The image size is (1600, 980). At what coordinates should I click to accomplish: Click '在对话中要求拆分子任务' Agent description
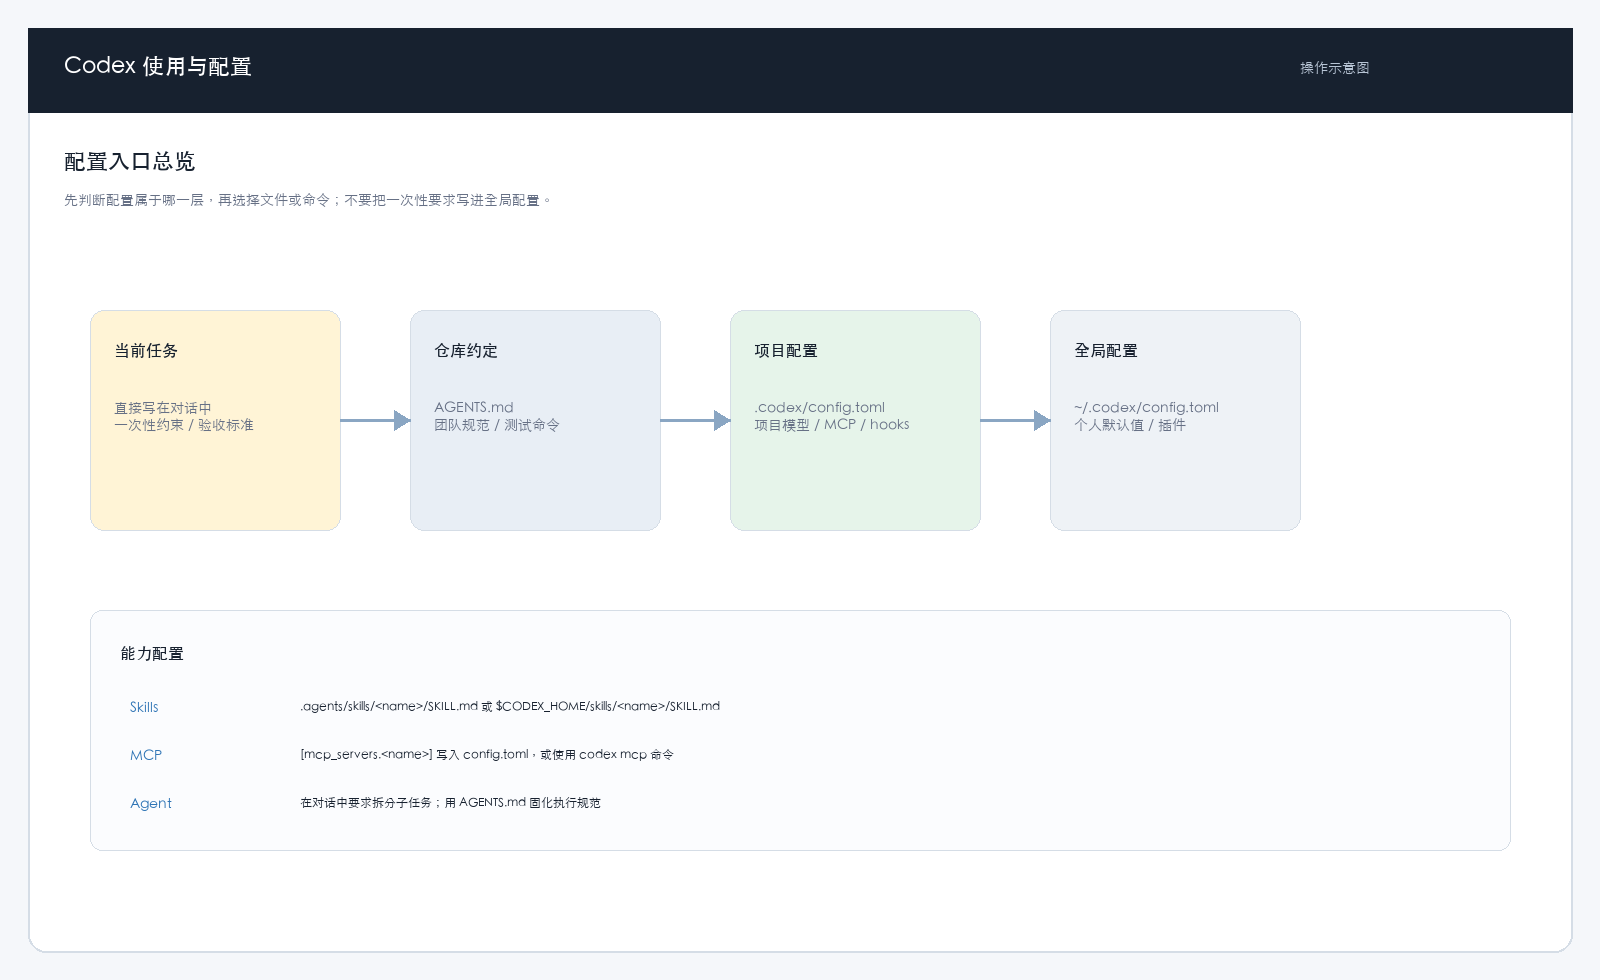[451, 802]
